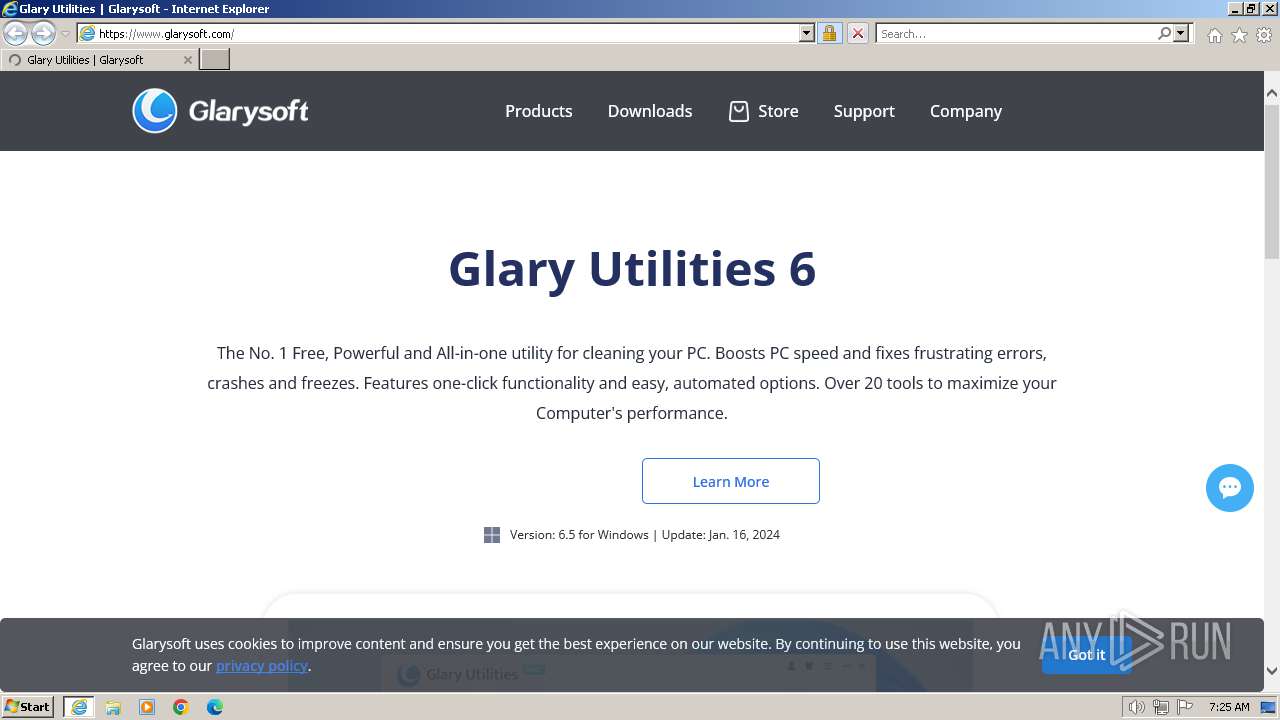This screenshot has height=720, width=1280.
Task: Click the version 6.5 update text
Action: [x=645, y=535]
